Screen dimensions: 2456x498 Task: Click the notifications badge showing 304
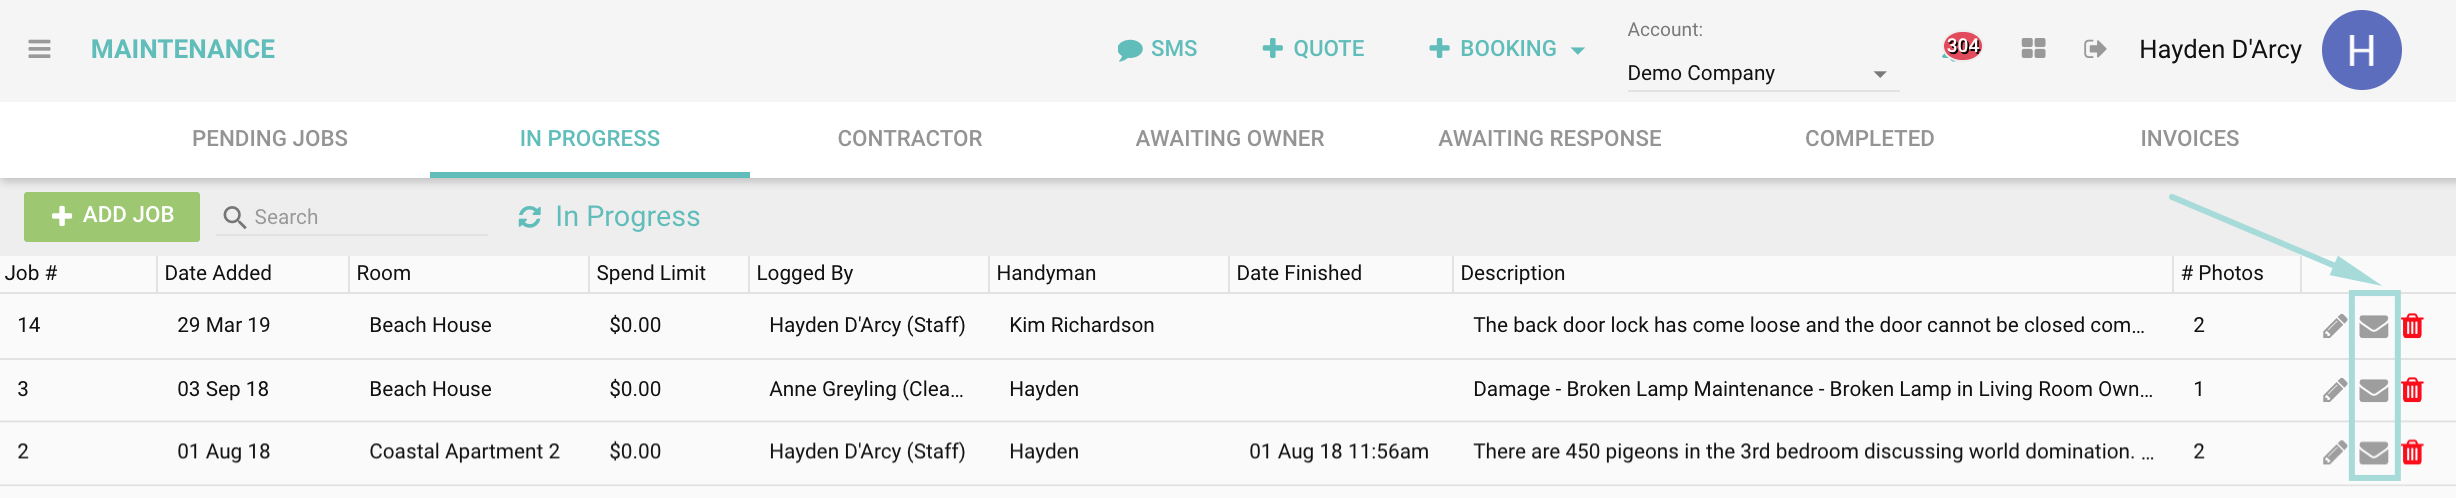(1961, 46)
